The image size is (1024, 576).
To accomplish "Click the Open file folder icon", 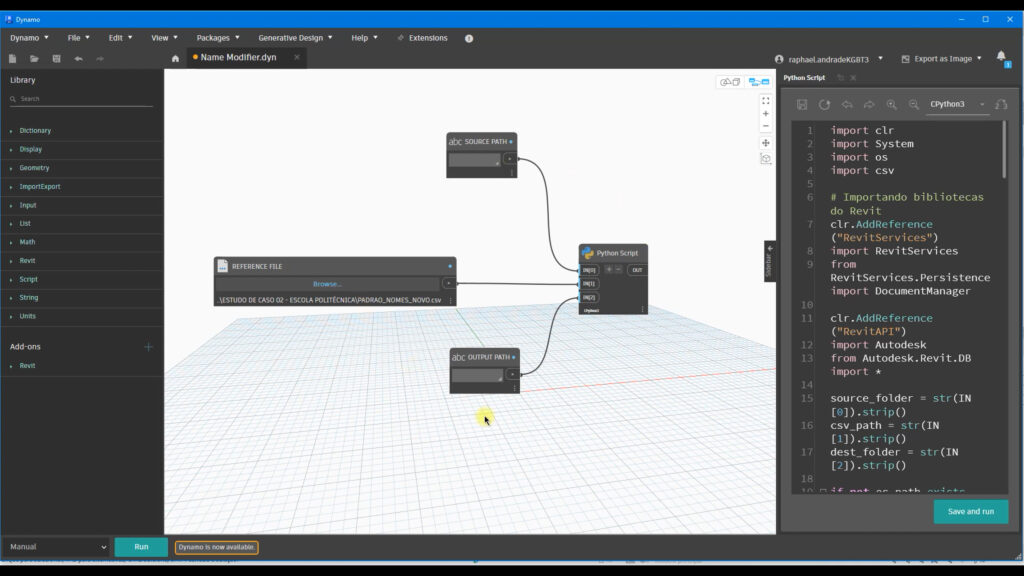I will click(34, 59).
